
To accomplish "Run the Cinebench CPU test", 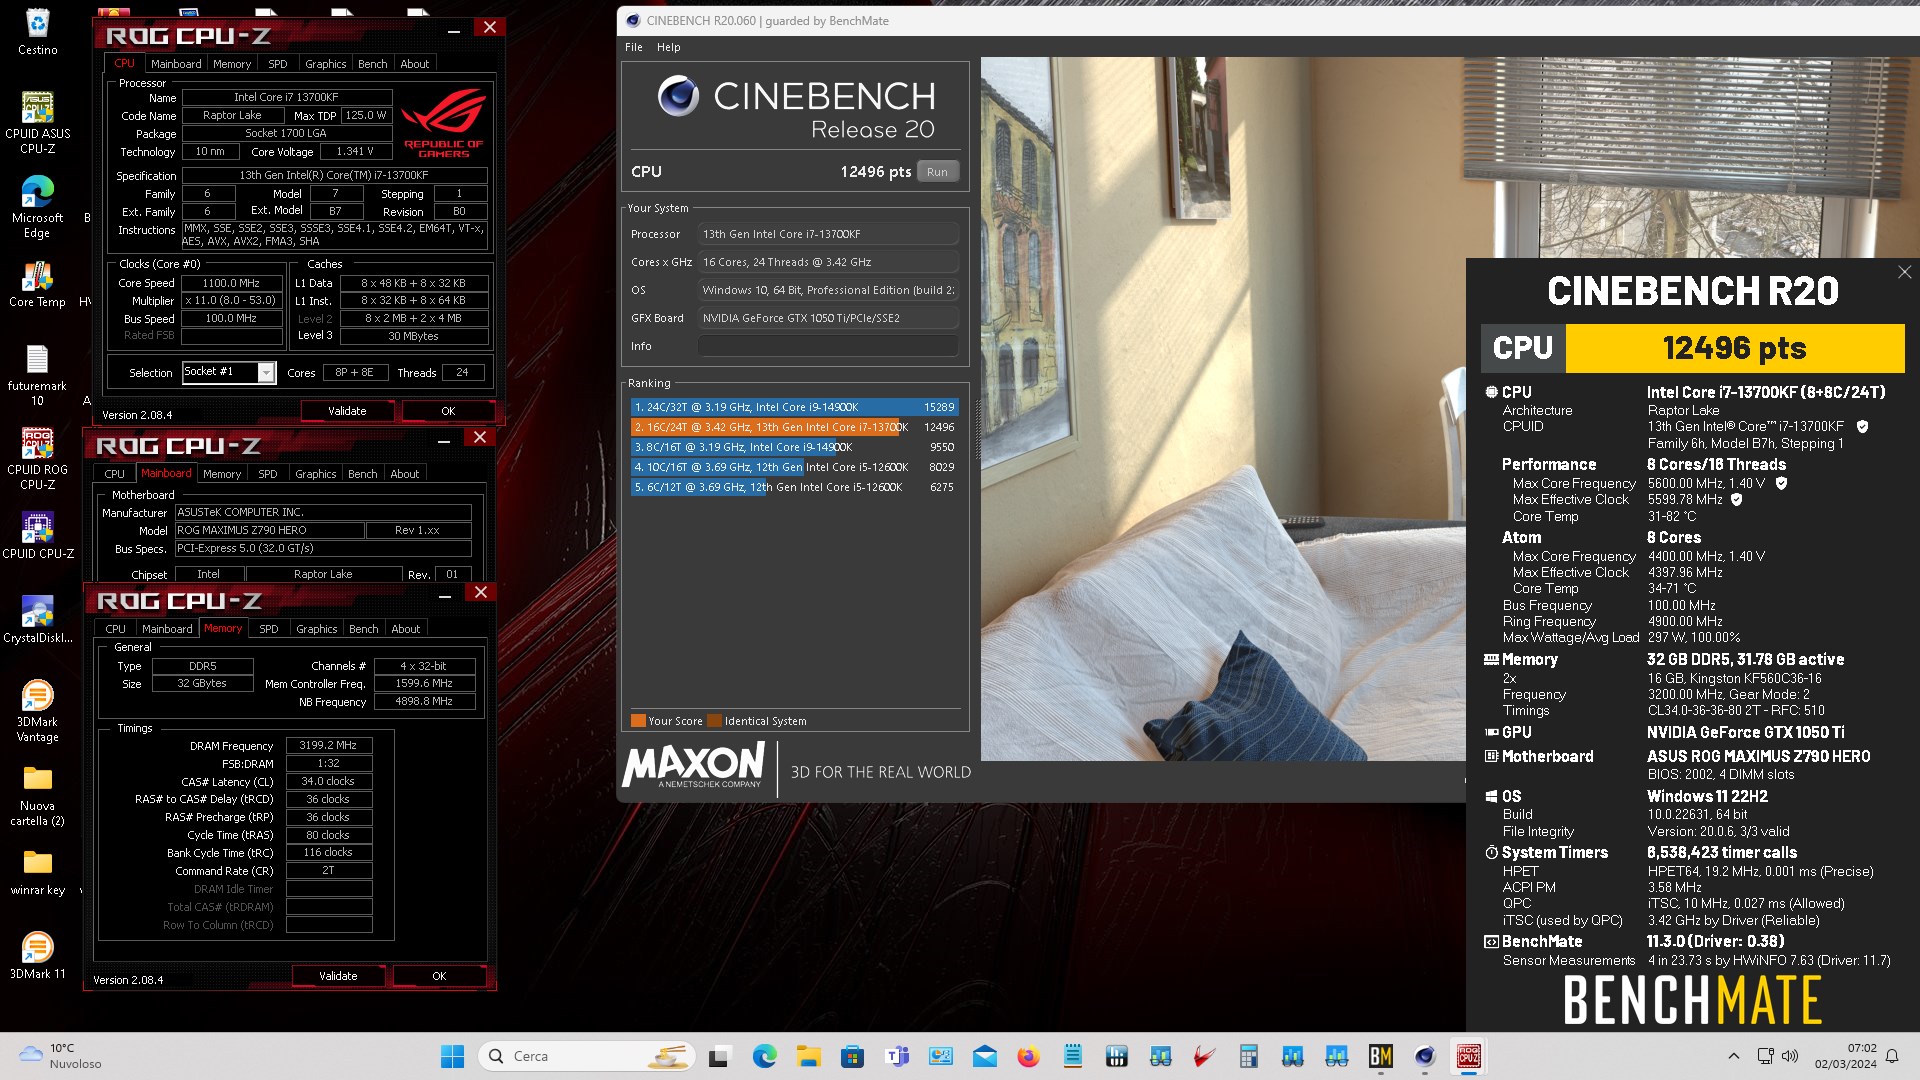I will [937, 172].
